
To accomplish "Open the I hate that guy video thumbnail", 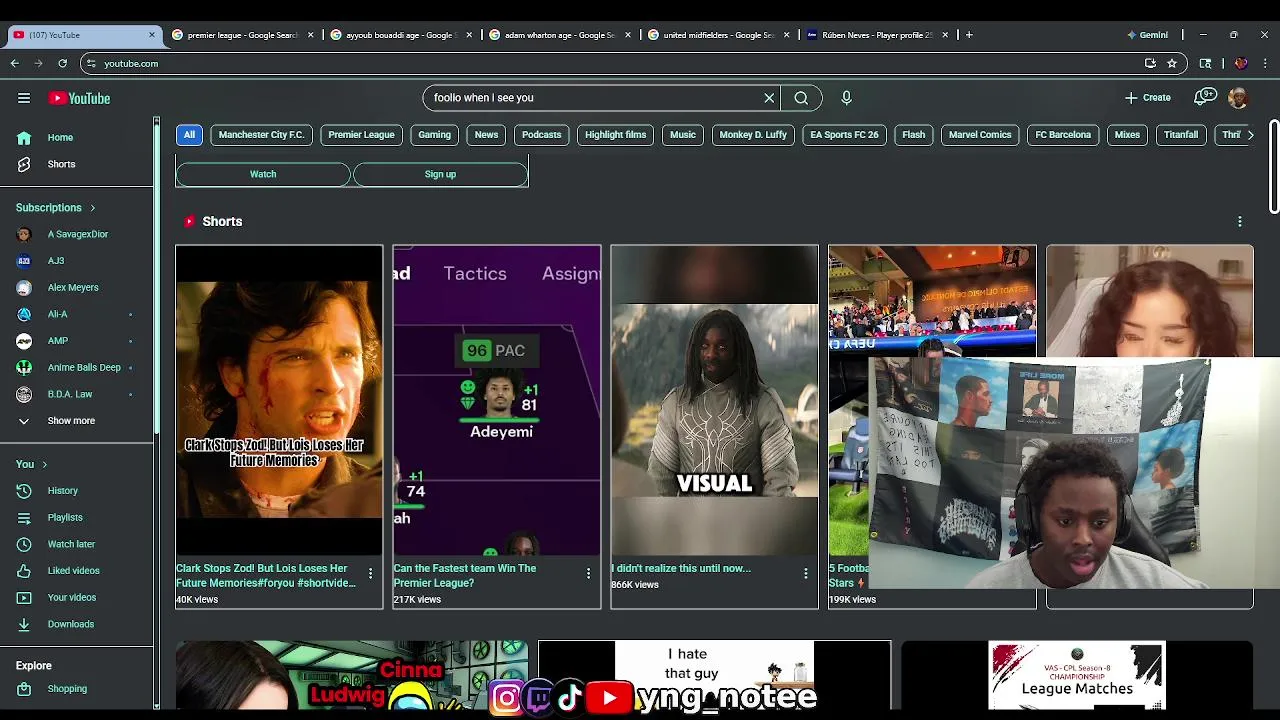I will coord(714,676).
